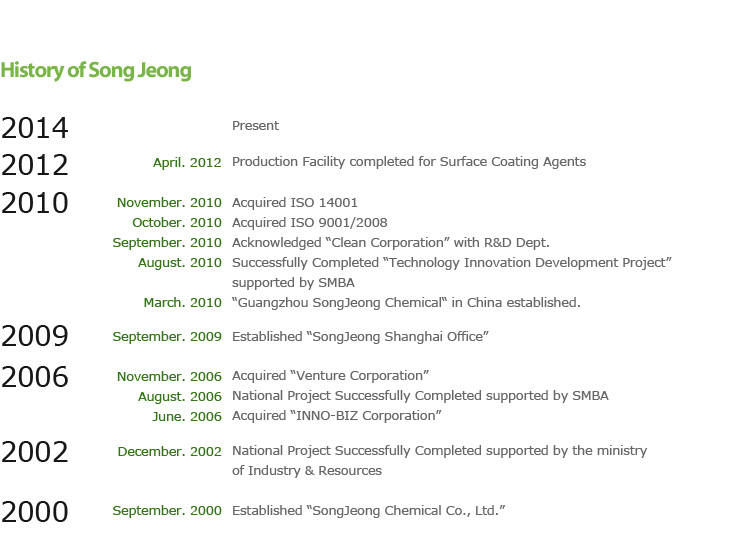Click the large 2010 year marker
The image size is (738, 552).
pos(35,203)
